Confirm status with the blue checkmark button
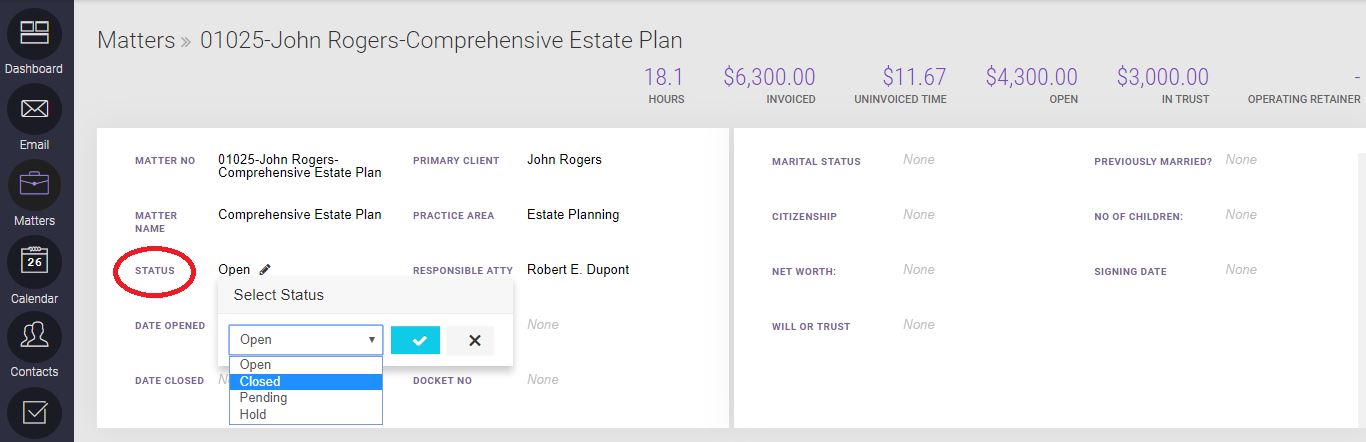 coord(415,340)
